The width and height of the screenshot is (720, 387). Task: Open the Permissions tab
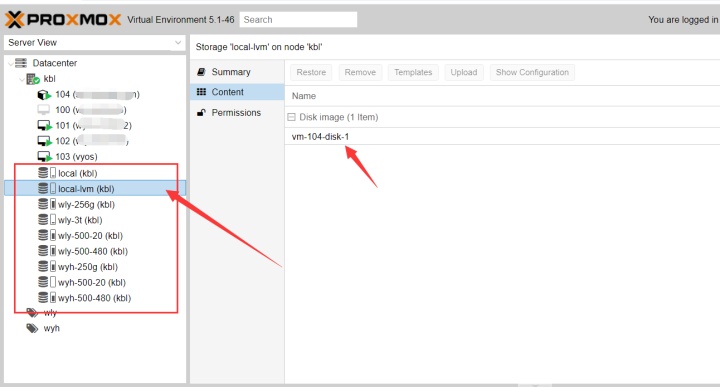point(237,112)
